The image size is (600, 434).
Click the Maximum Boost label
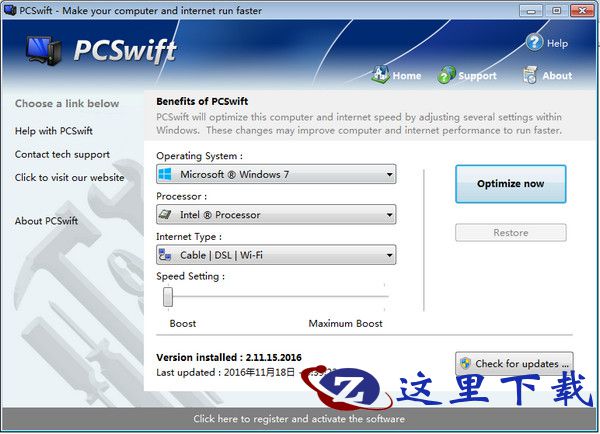(345, 324)
